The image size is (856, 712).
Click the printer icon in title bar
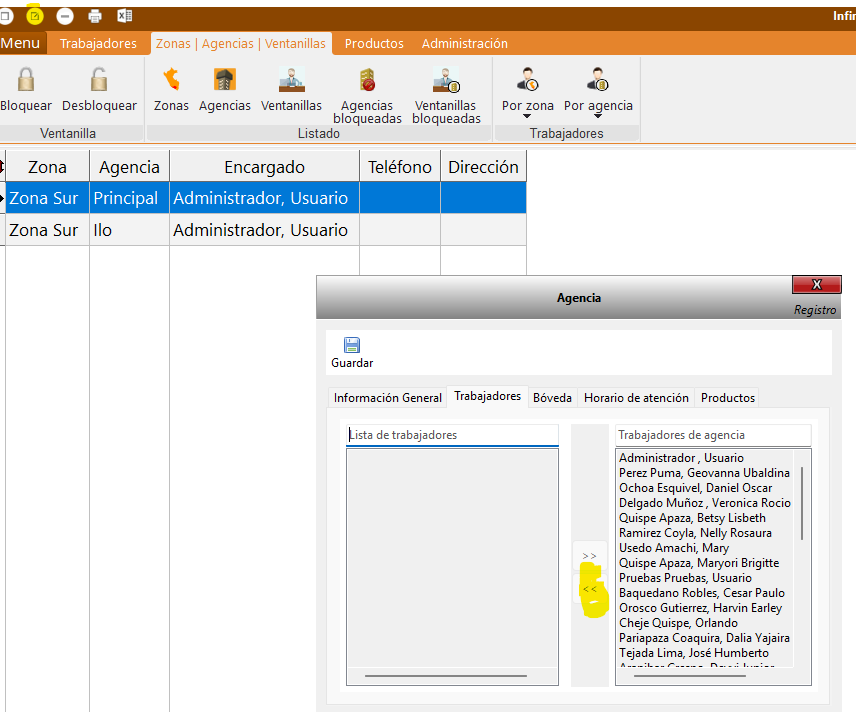coord(95,16)
